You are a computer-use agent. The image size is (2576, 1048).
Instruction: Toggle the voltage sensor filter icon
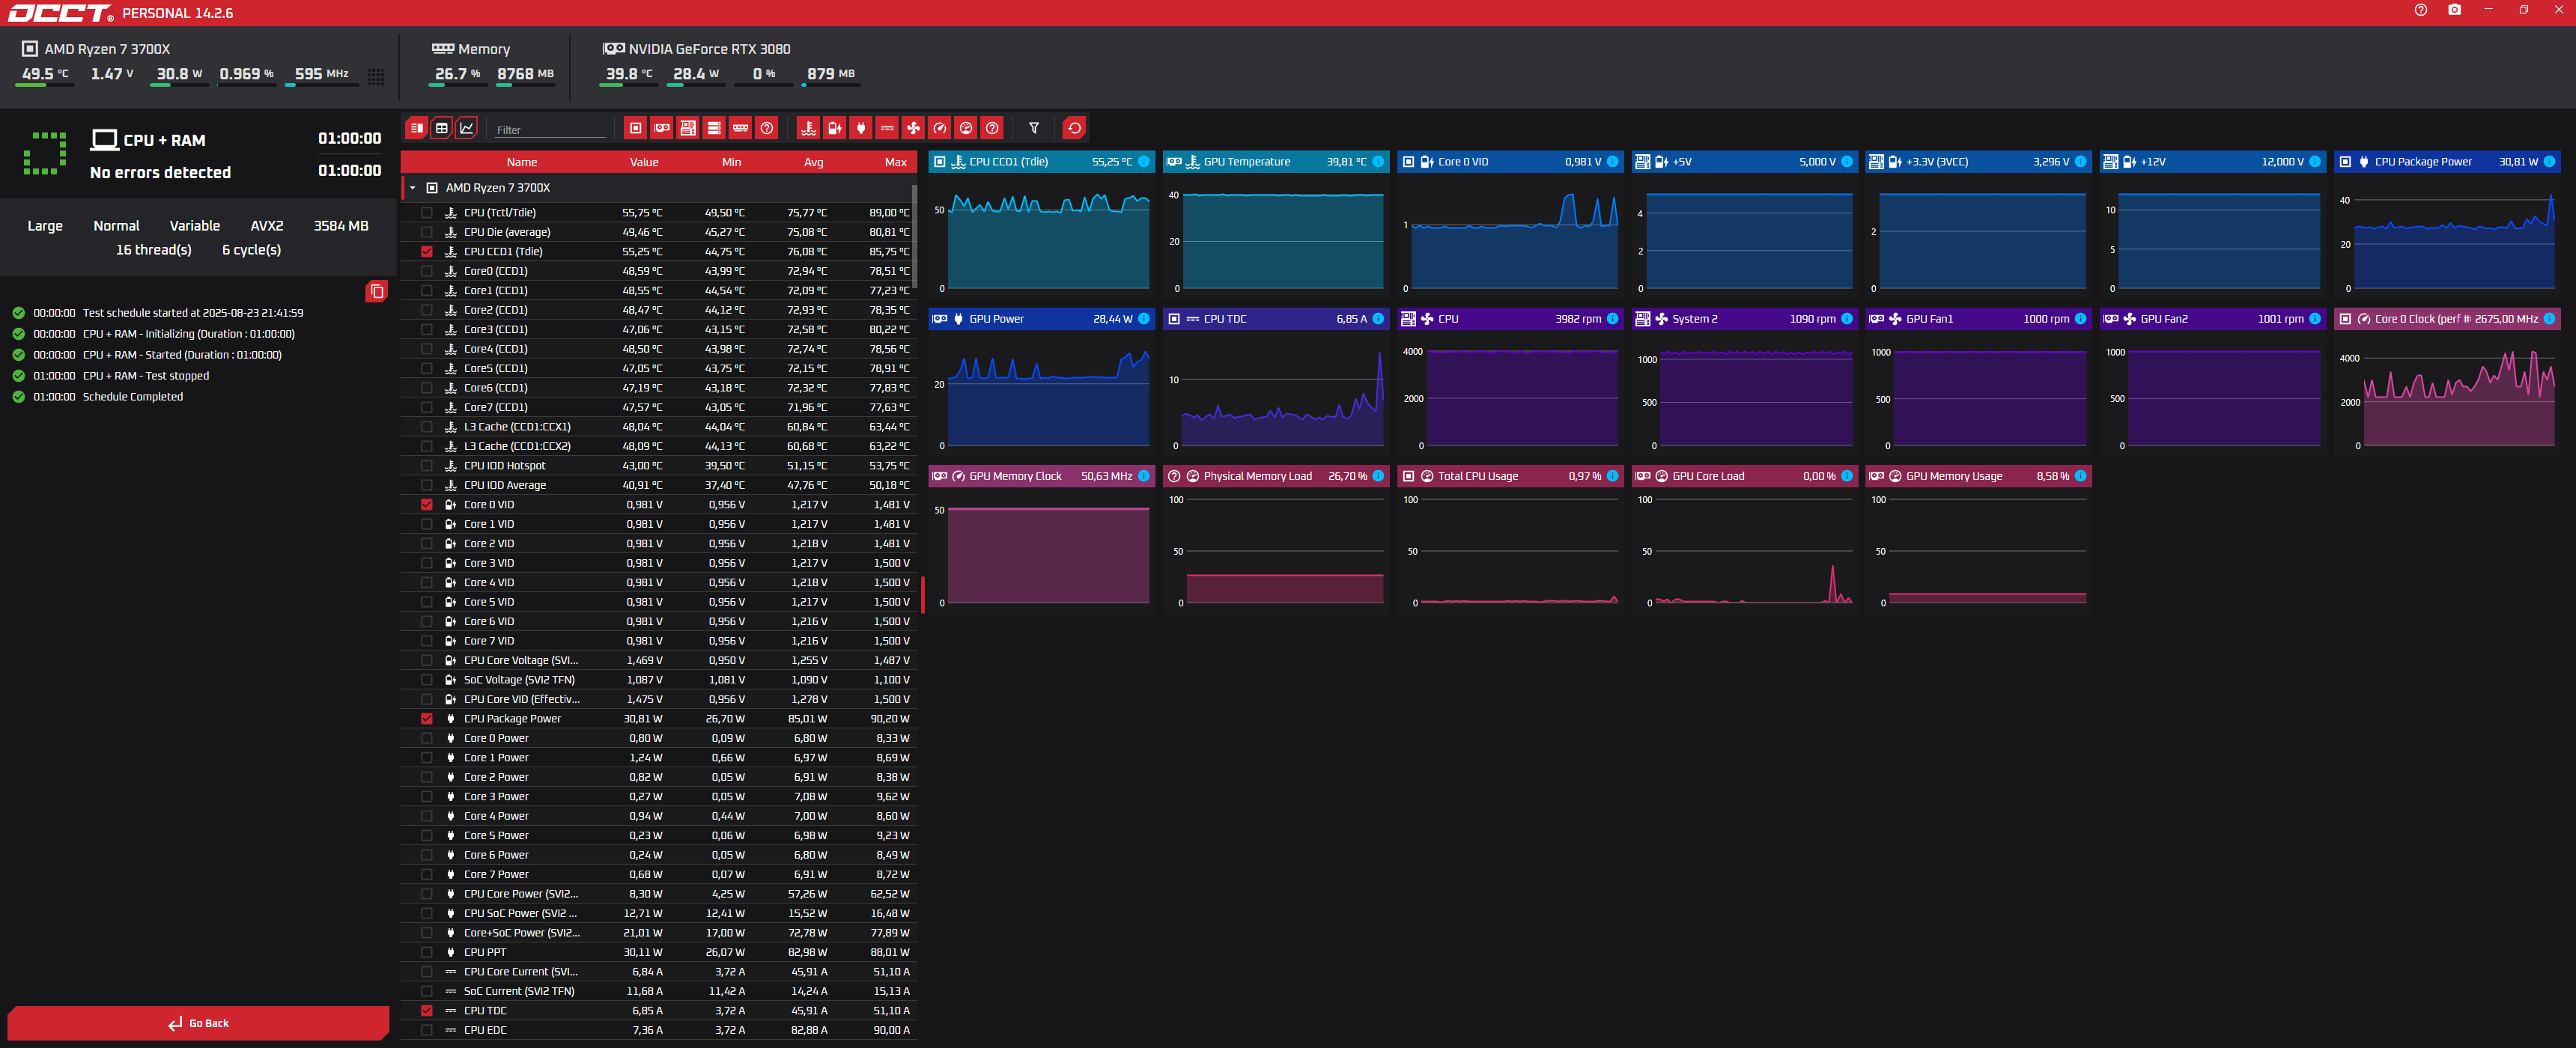834,128
